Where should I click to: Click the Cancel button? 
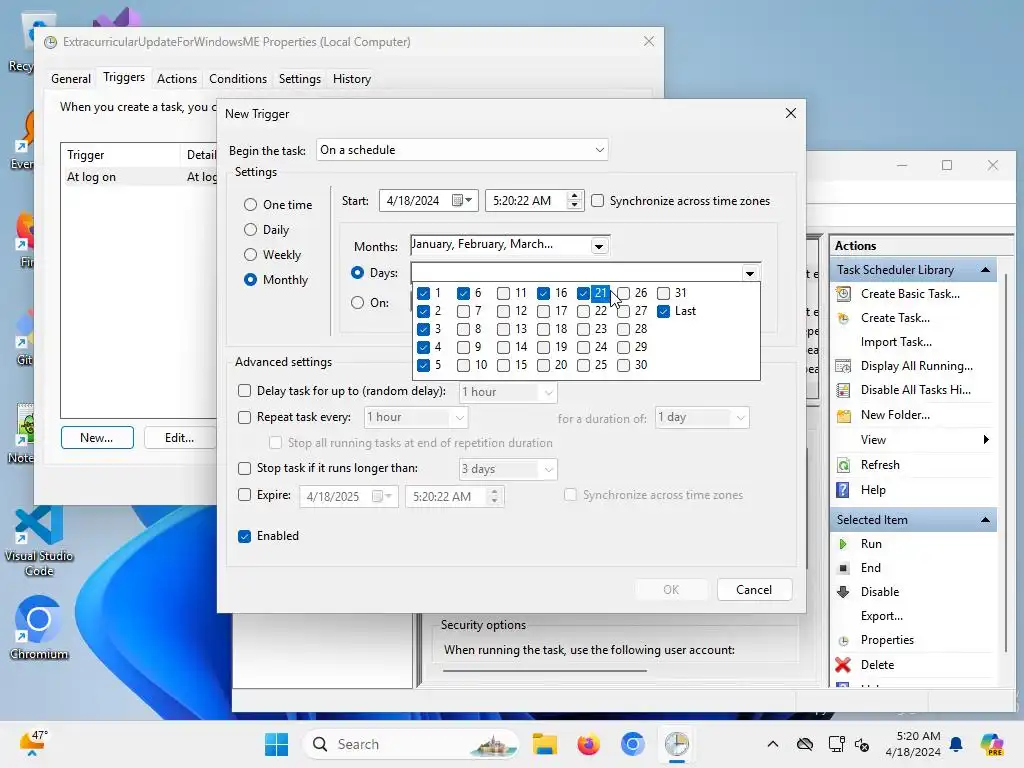point(754,590)
